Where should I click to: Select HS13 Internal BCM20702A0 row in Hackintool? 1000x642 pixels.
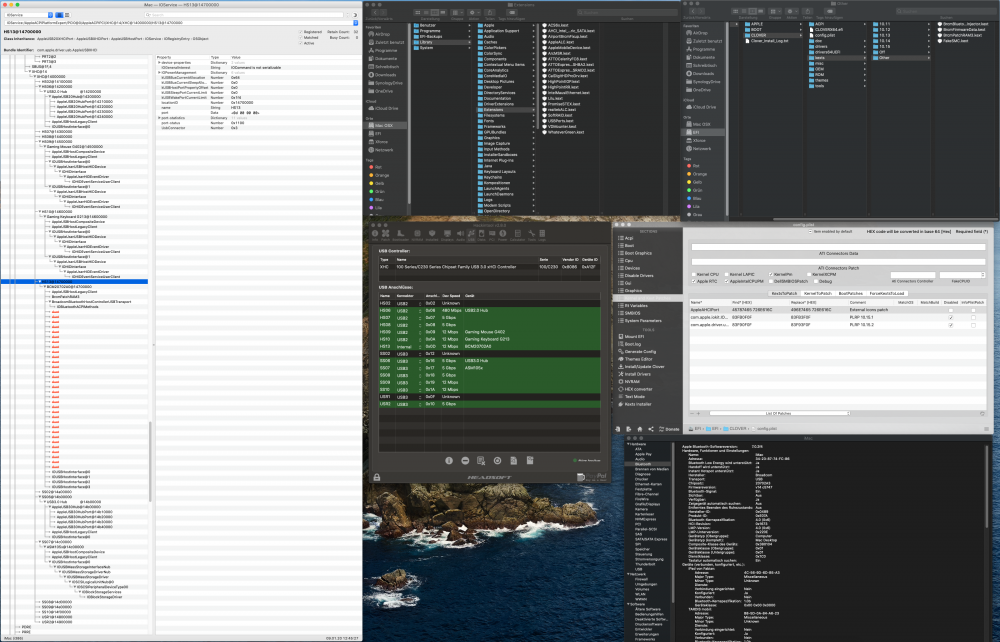coord(489,346)
